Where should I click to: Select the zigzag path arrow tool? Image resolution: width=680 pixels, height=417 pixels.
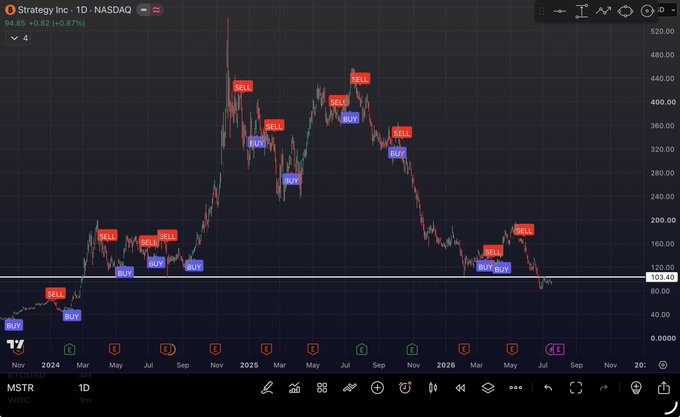click(603, 11)
